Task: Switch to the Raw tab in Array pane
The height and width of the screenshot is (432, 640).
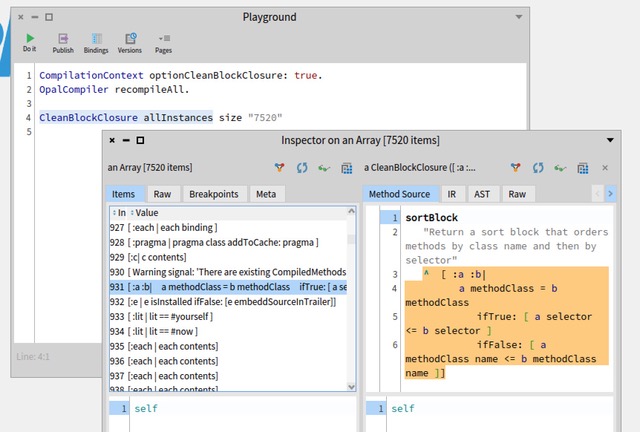Action: [x=161, y=194]
